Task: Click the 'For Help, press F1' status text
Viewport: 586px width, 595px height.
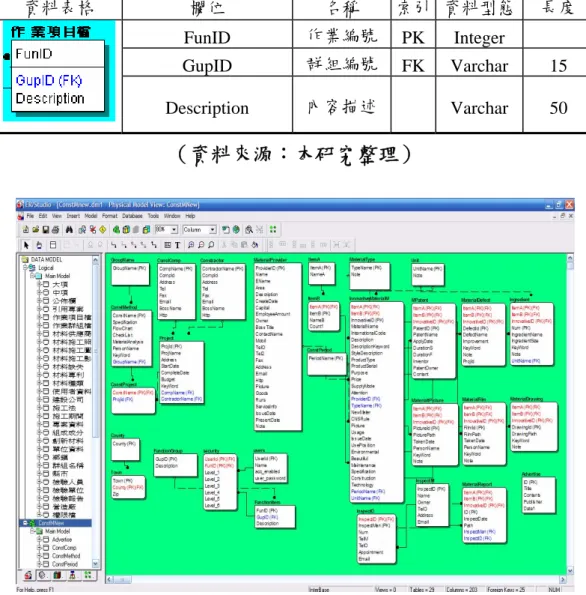Action: [35, 589]
